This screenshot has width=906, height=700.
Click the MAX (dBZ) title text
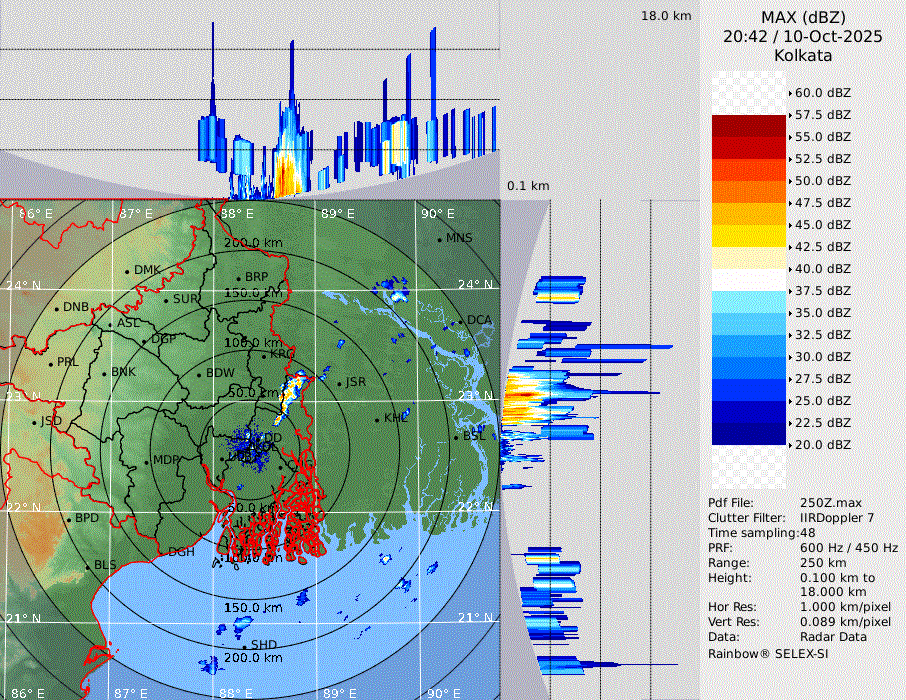click(803, 17)
